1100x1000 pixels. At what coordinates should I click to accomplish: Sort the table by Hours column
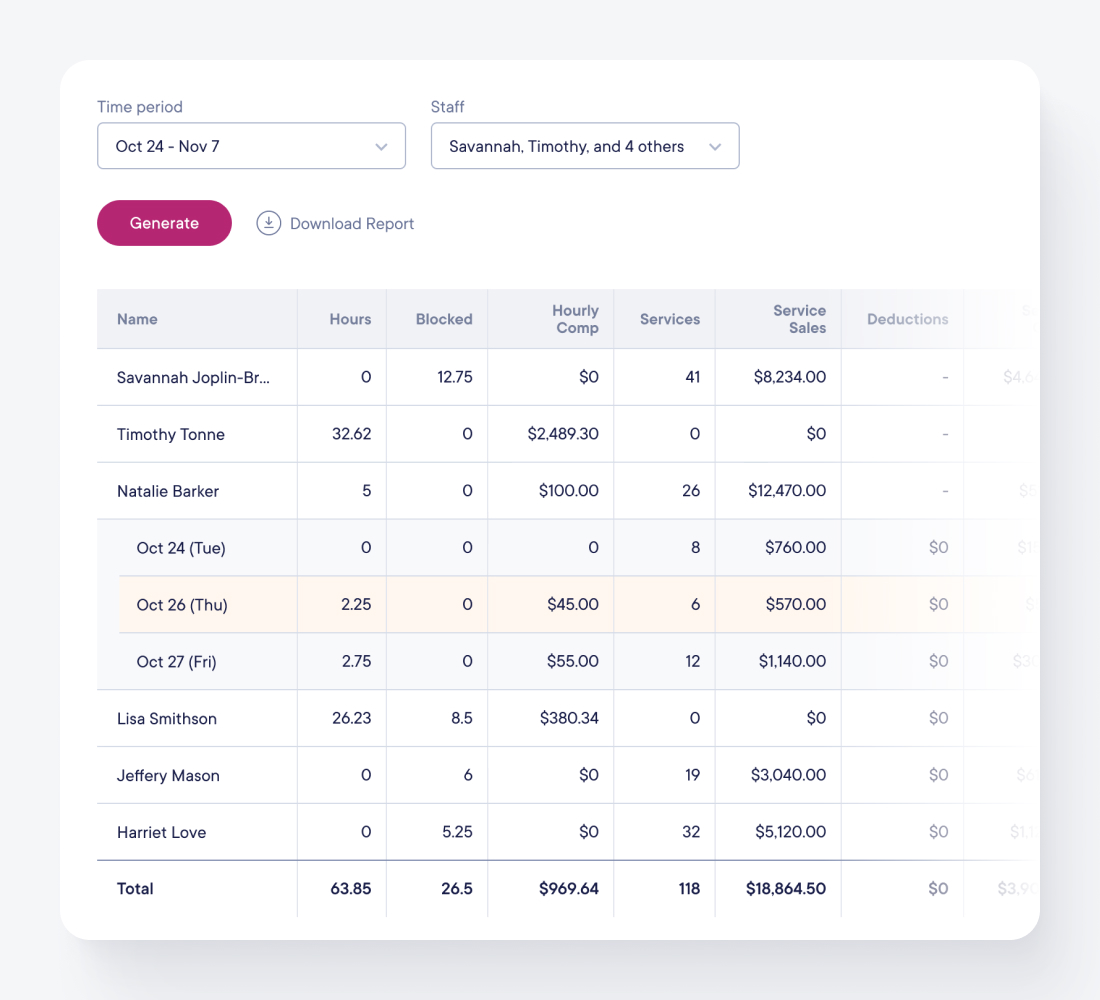(350, 318)
